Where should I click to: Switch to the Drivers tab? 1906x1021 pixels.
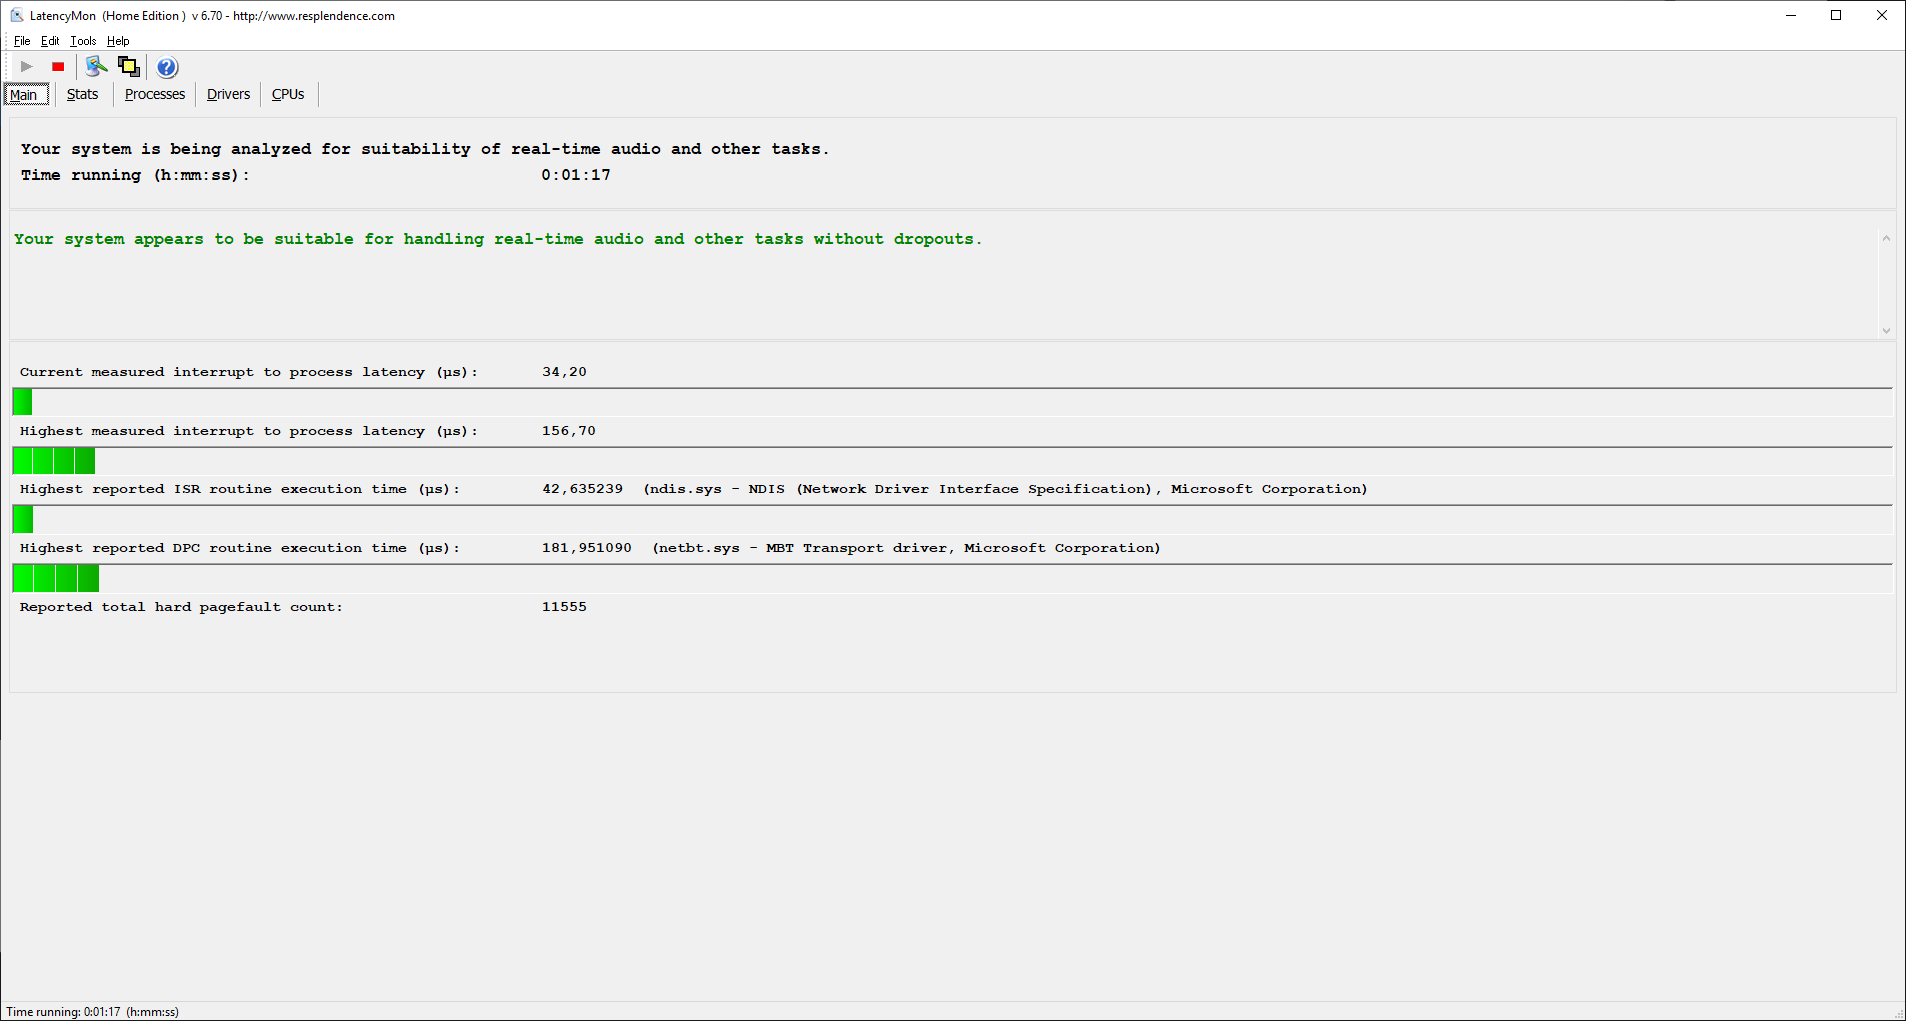228,94
